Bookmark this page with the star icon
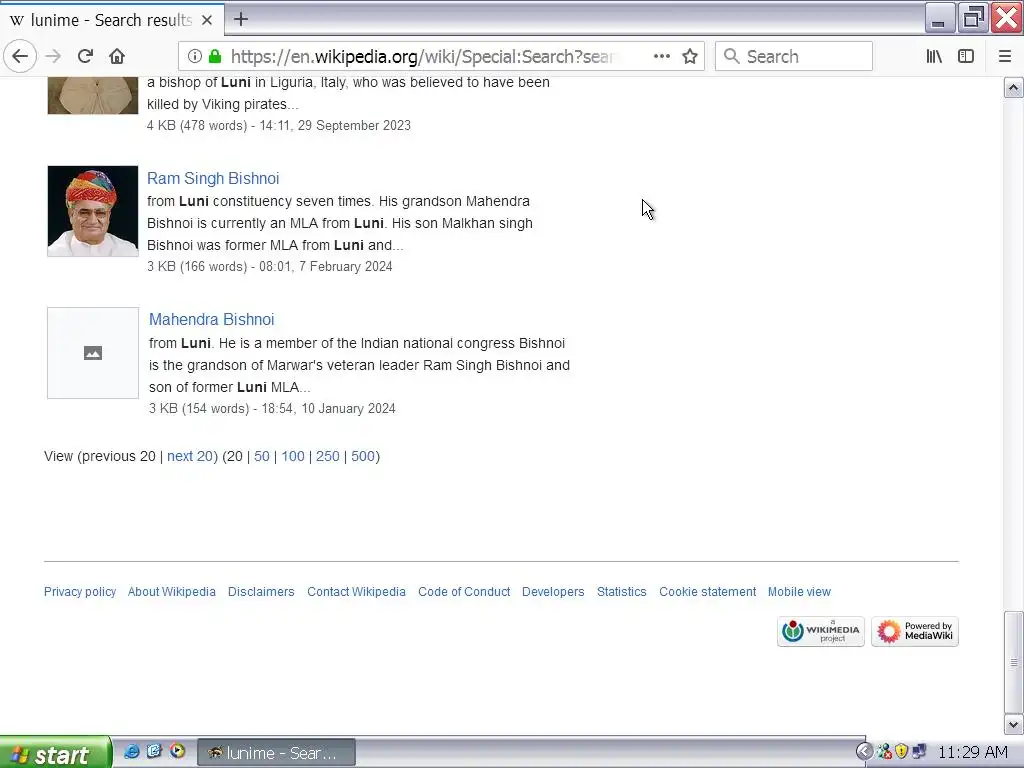The width and height of the screenshot is (1024, 768). [690, 56]
